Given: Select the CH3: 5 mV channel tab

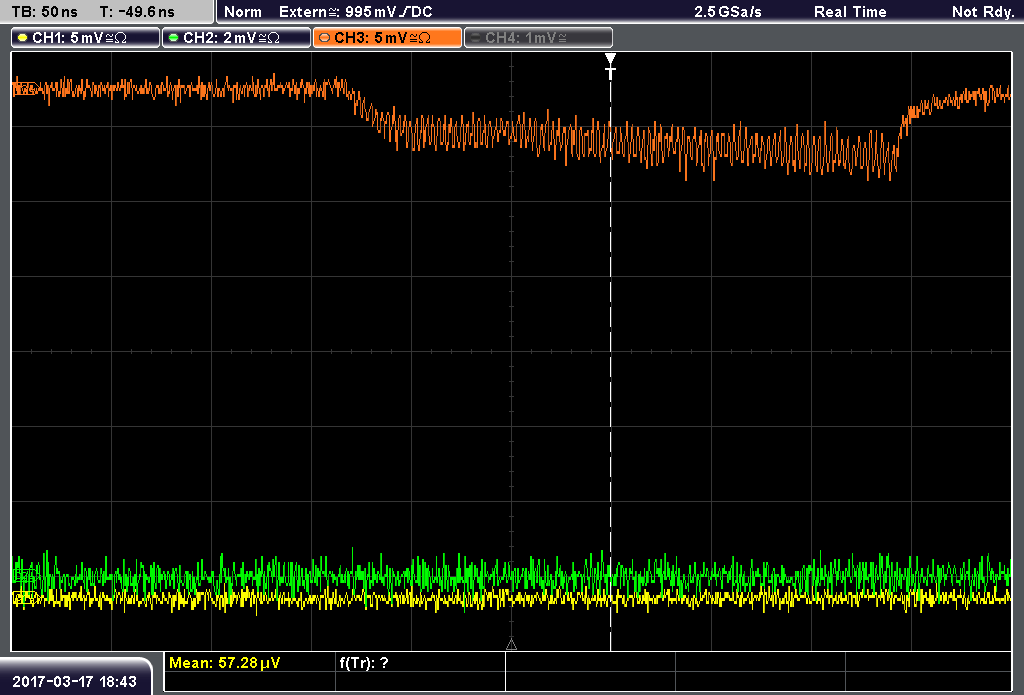Looking at the screenshot, I should [x=387, y=38].
